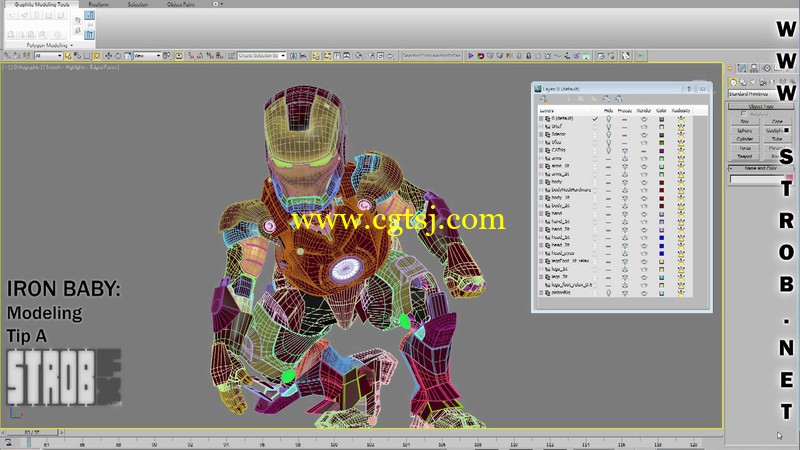Select the Lights category icon
Screen dimensions: 800x450
(x=753, y=82)
